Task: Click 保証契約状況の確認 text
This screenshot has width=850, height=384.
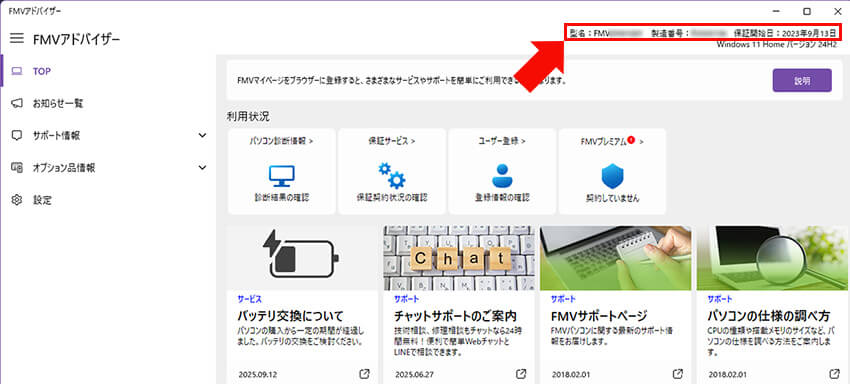Action: pos(391,198)
